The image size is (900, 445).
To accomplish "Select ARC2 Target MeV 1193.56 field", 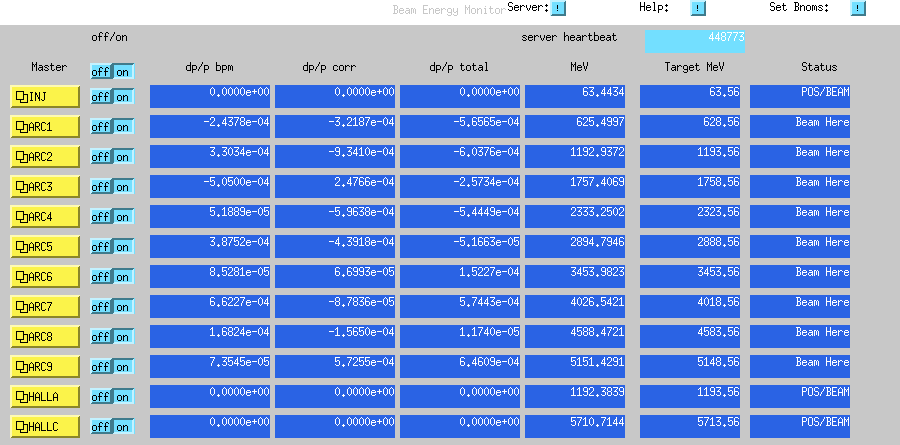I will coord(690,156).
